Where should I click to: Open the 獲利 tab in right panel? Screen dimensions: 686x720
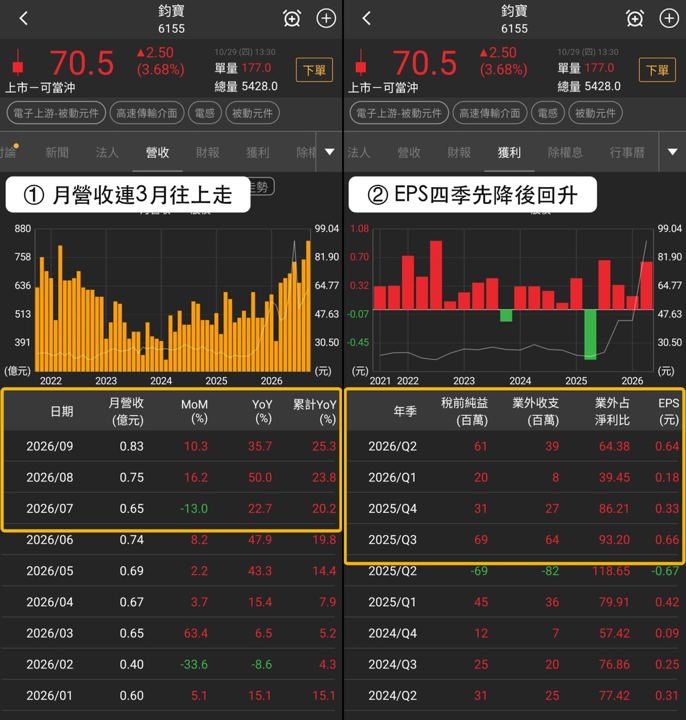pos(509,152)
